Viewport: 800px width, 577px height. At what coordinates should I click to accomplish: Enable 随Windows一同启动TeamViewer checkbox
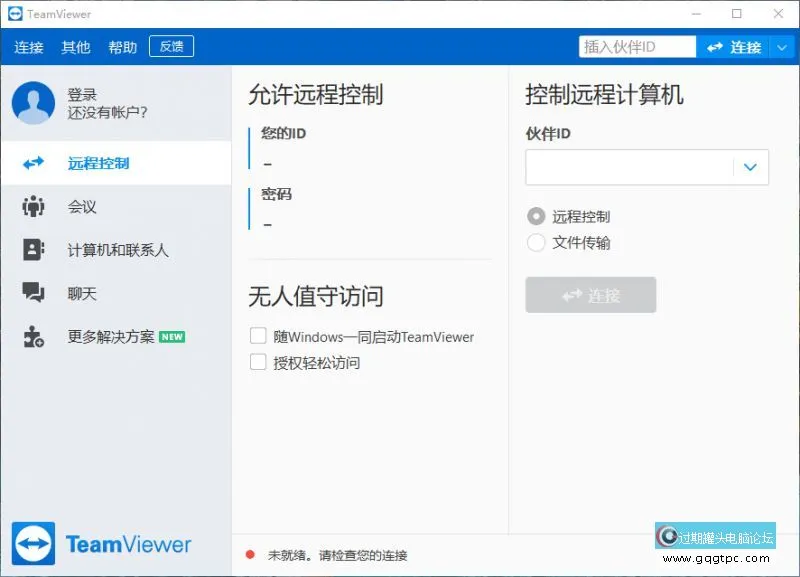(258, 336)
